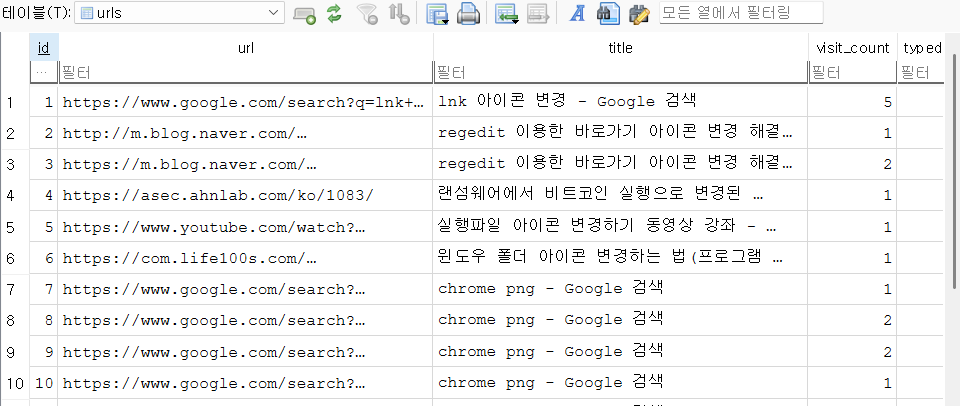Click the table icon with green plus

point(304,13)
